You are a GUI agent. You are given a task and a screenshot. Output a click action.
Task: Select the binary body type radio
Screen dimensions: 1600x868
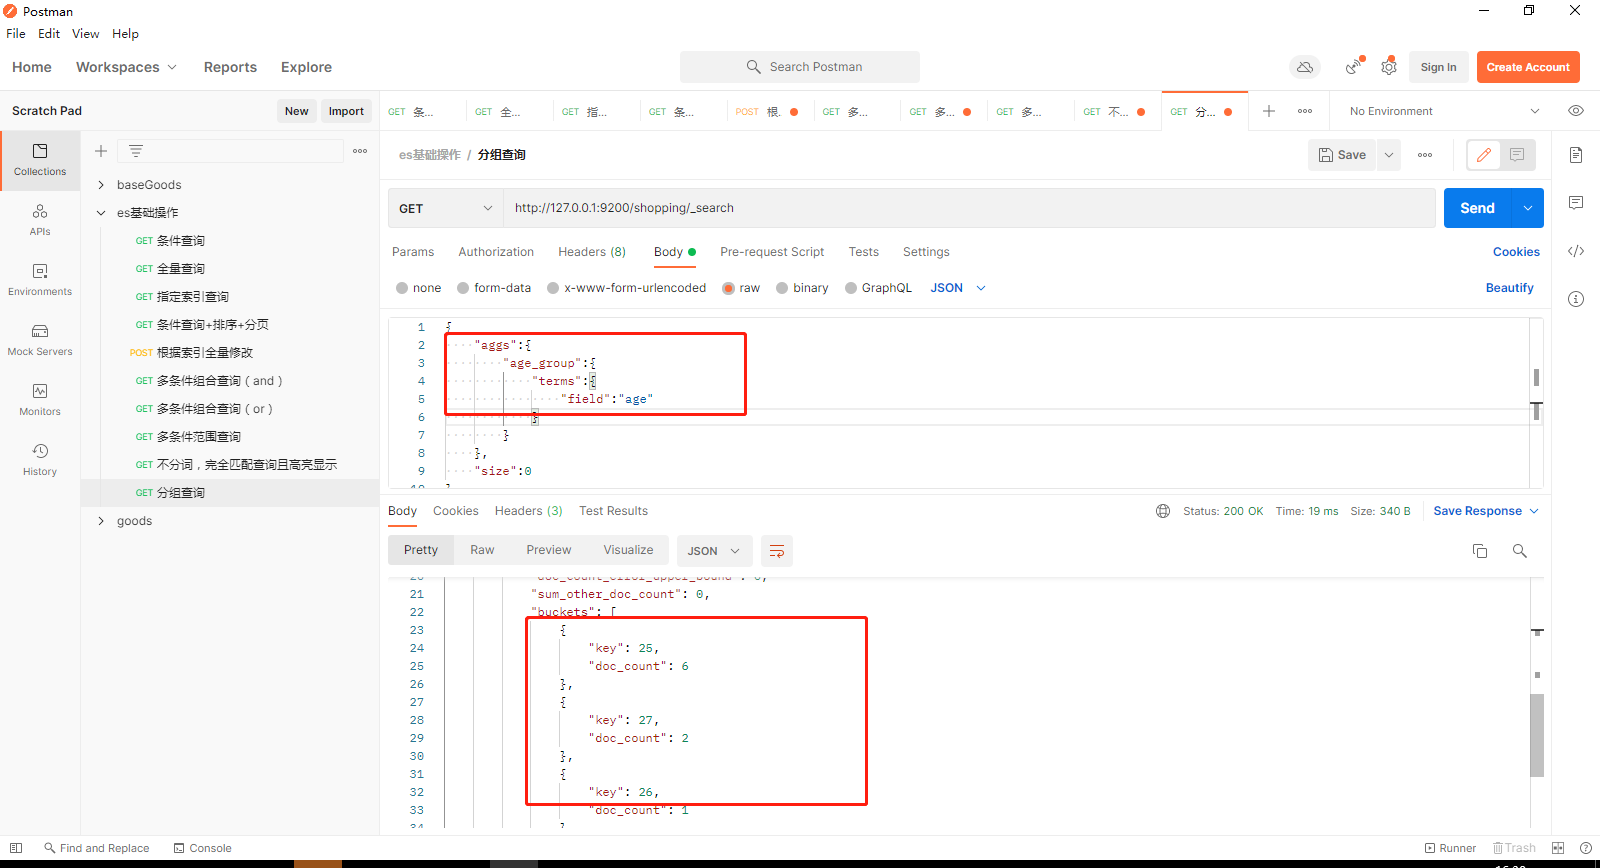pyautogui.click(x=782, y=288)
